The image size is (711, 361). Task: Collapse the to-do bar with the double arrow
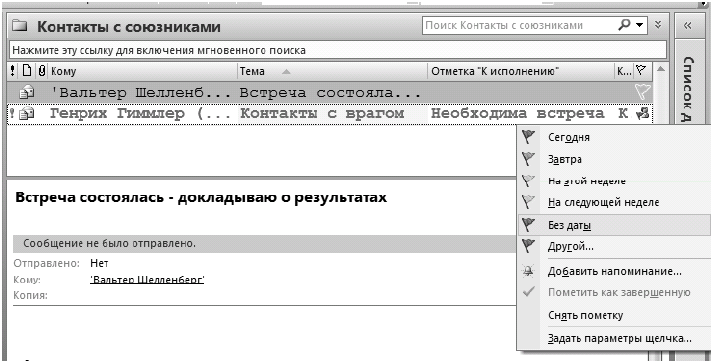click(687, 26)
